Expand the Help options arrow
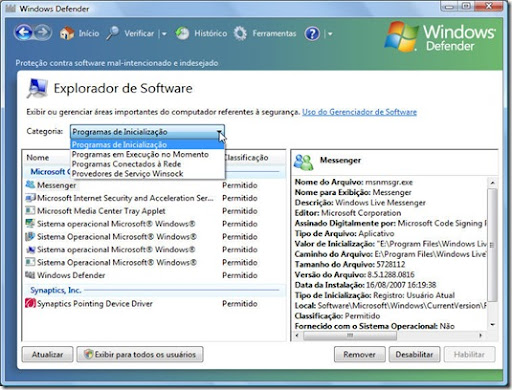 click(x=330, y=34)
